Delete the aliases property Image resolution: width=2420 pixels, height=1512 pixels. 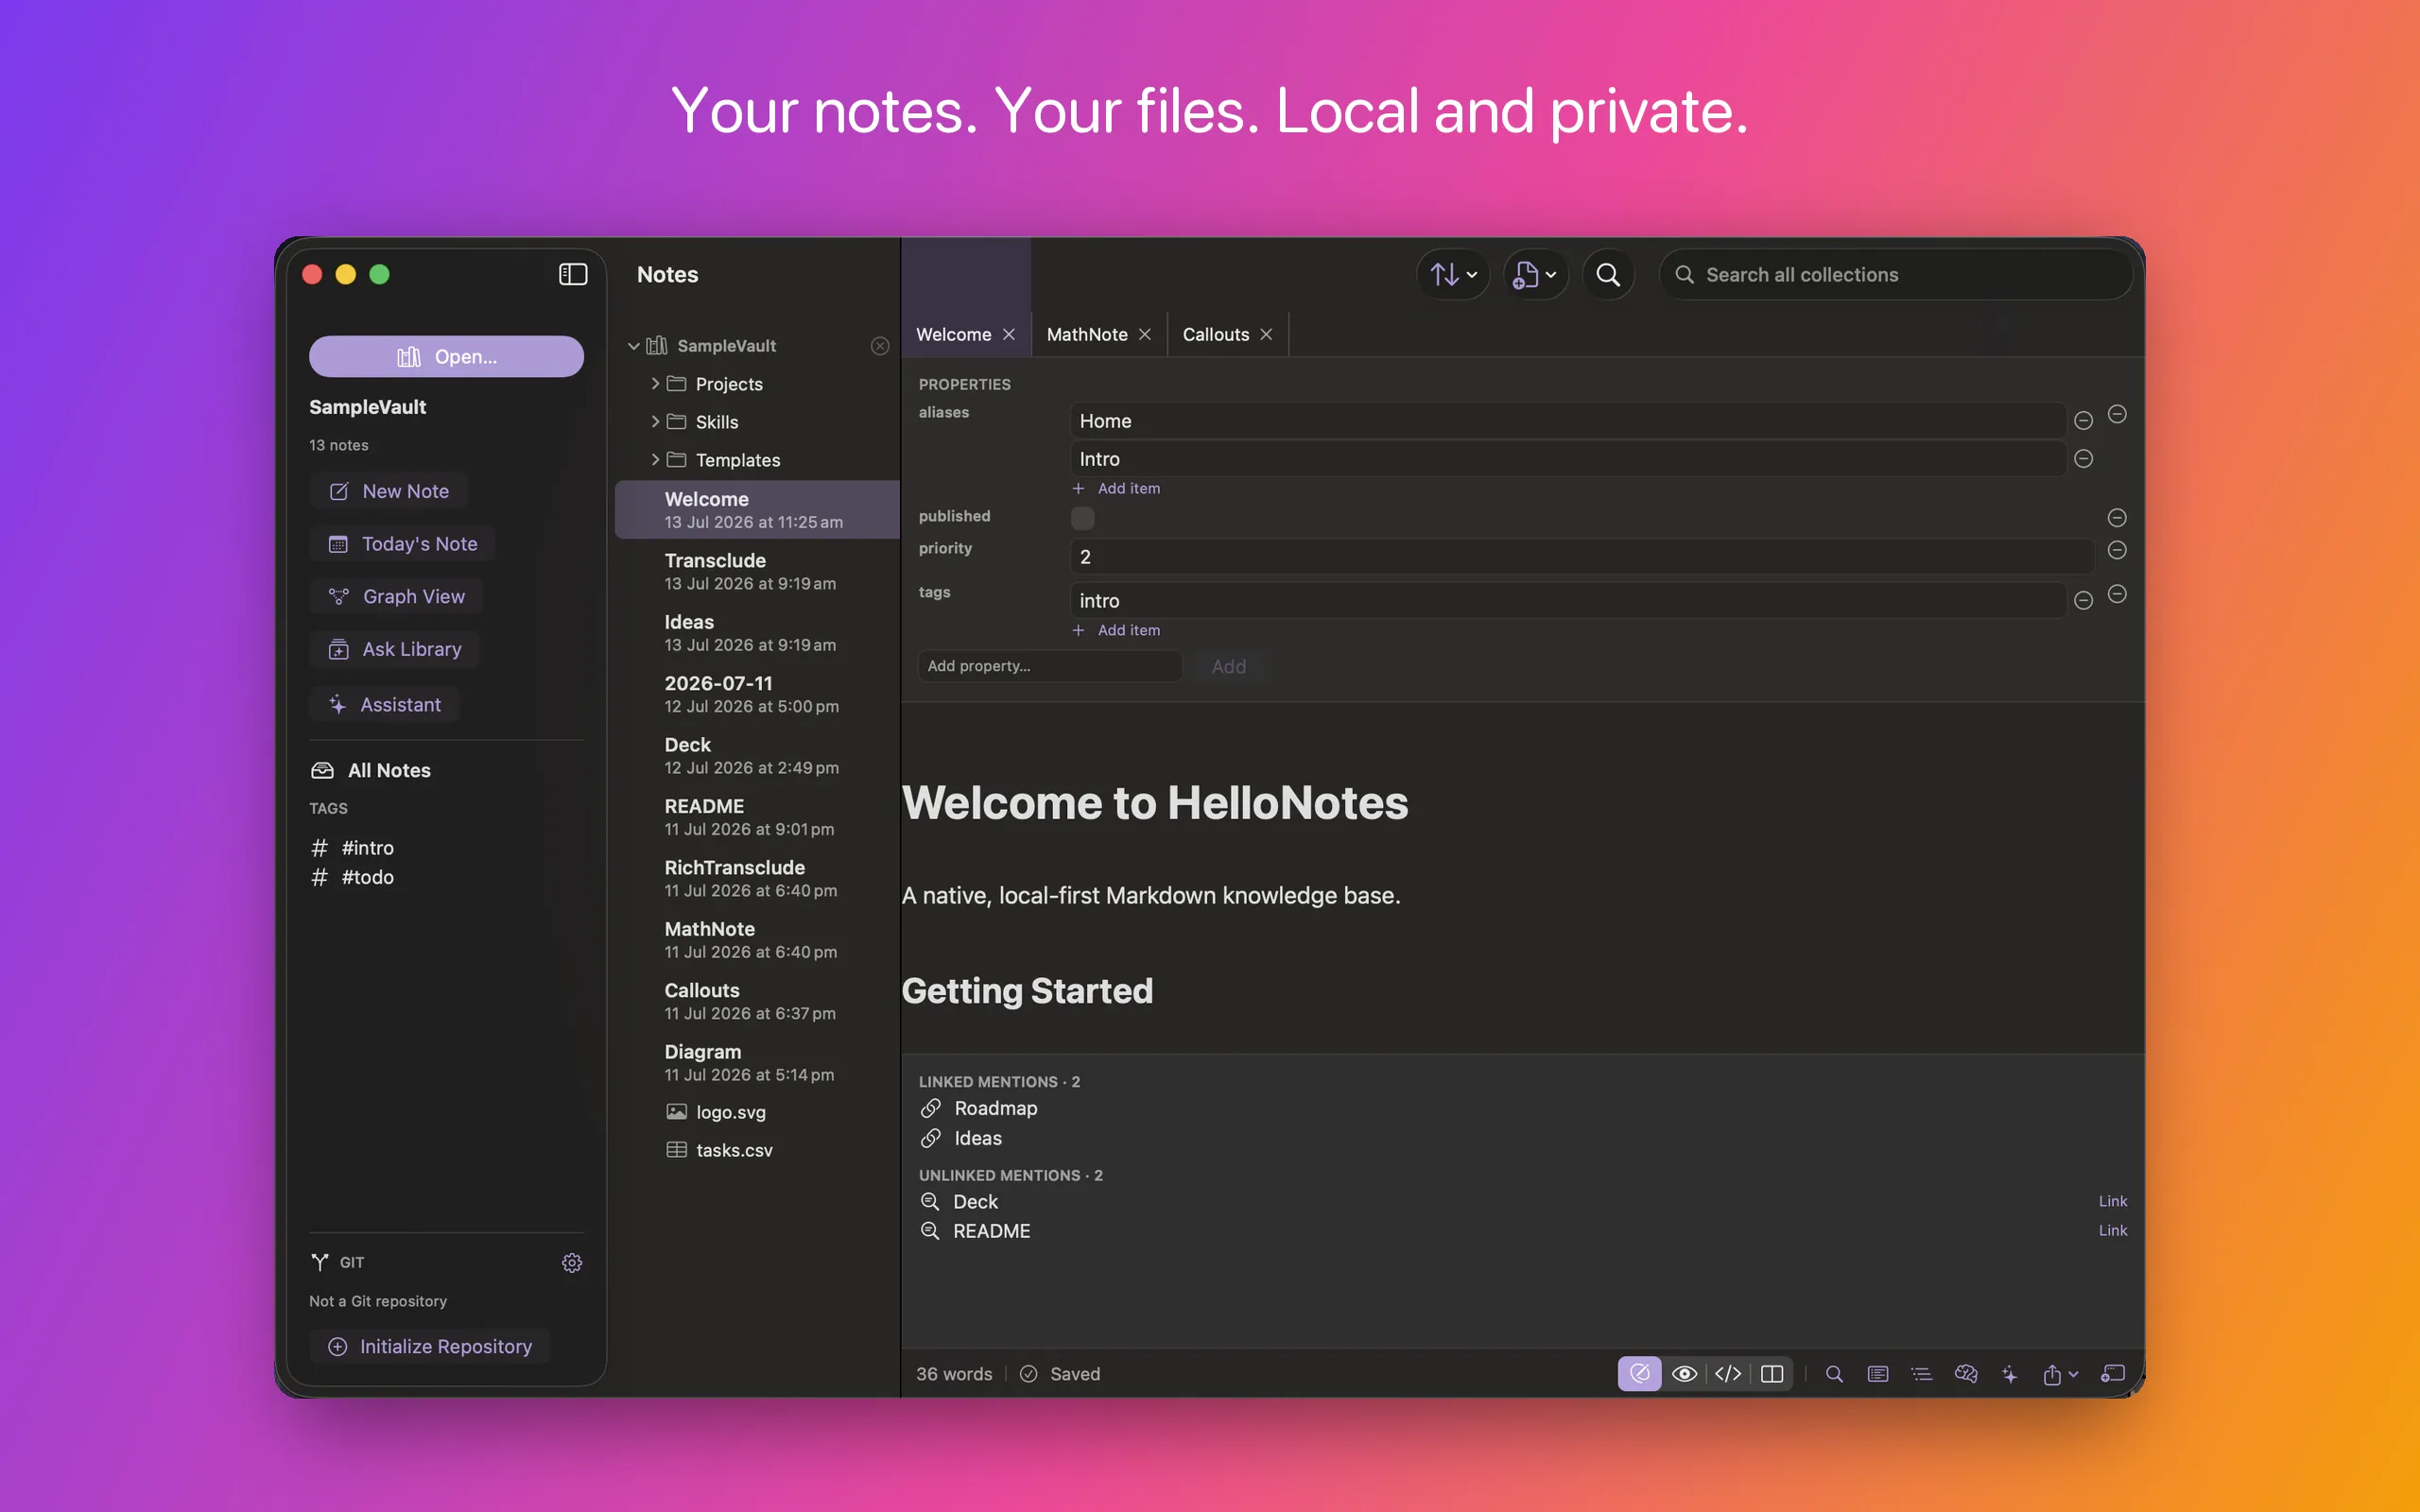point(2117,414)
